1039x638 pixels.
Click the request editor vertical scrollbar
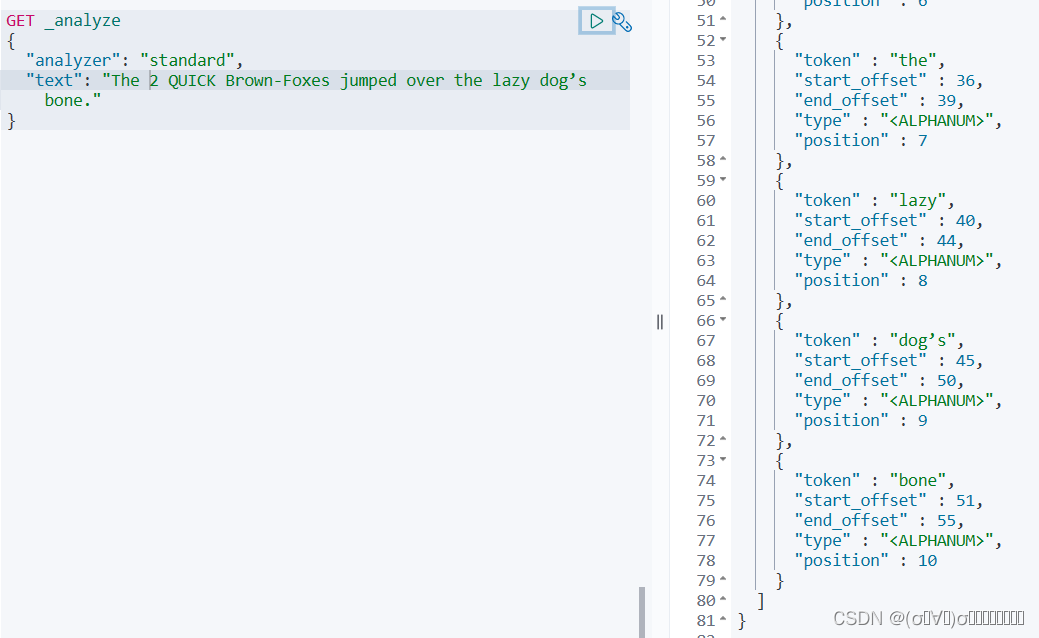641,612
